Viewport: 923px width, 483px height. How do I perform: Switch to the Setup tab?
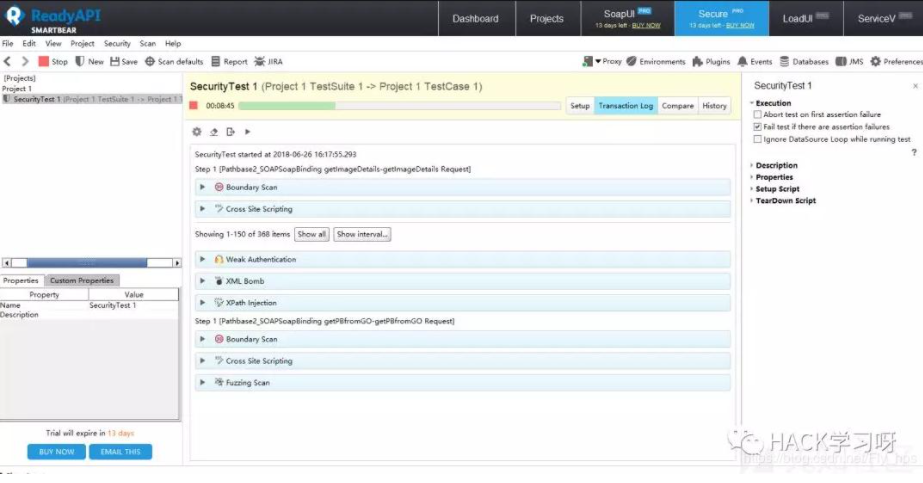tap(580, 106)
